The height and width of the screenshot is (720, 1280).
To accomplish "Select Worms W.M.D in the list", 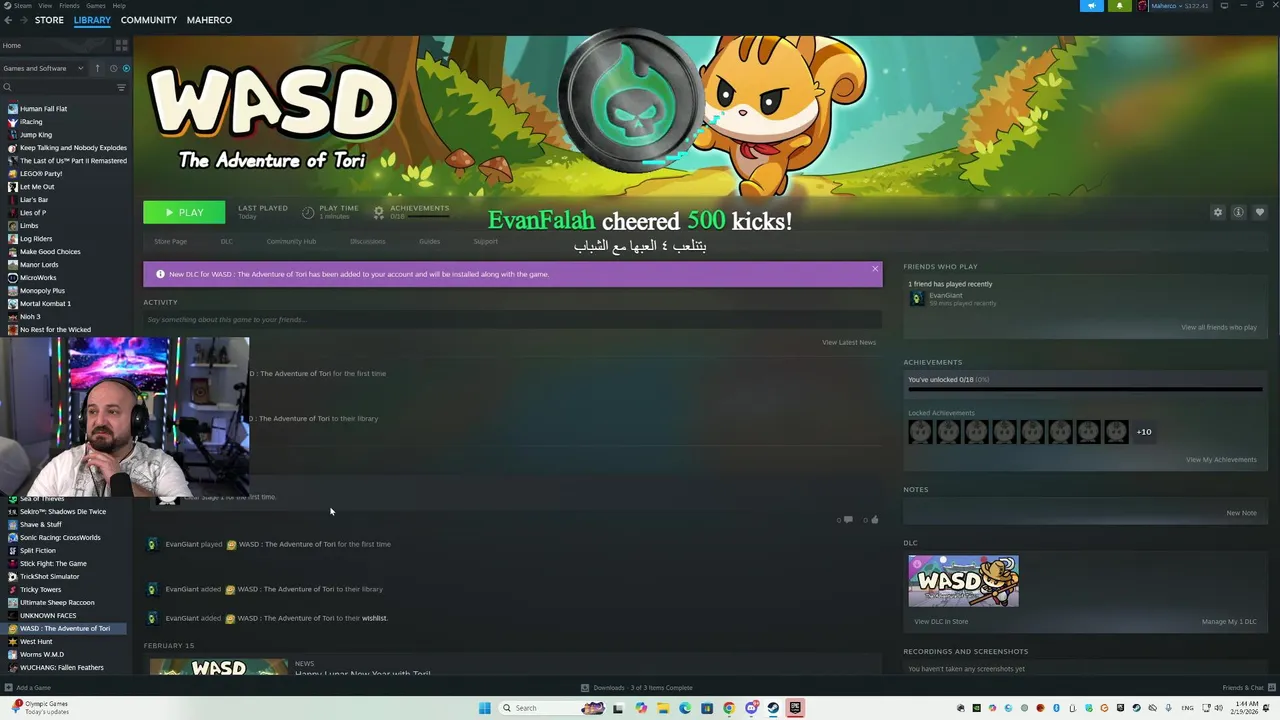I will tap(41, 655).
